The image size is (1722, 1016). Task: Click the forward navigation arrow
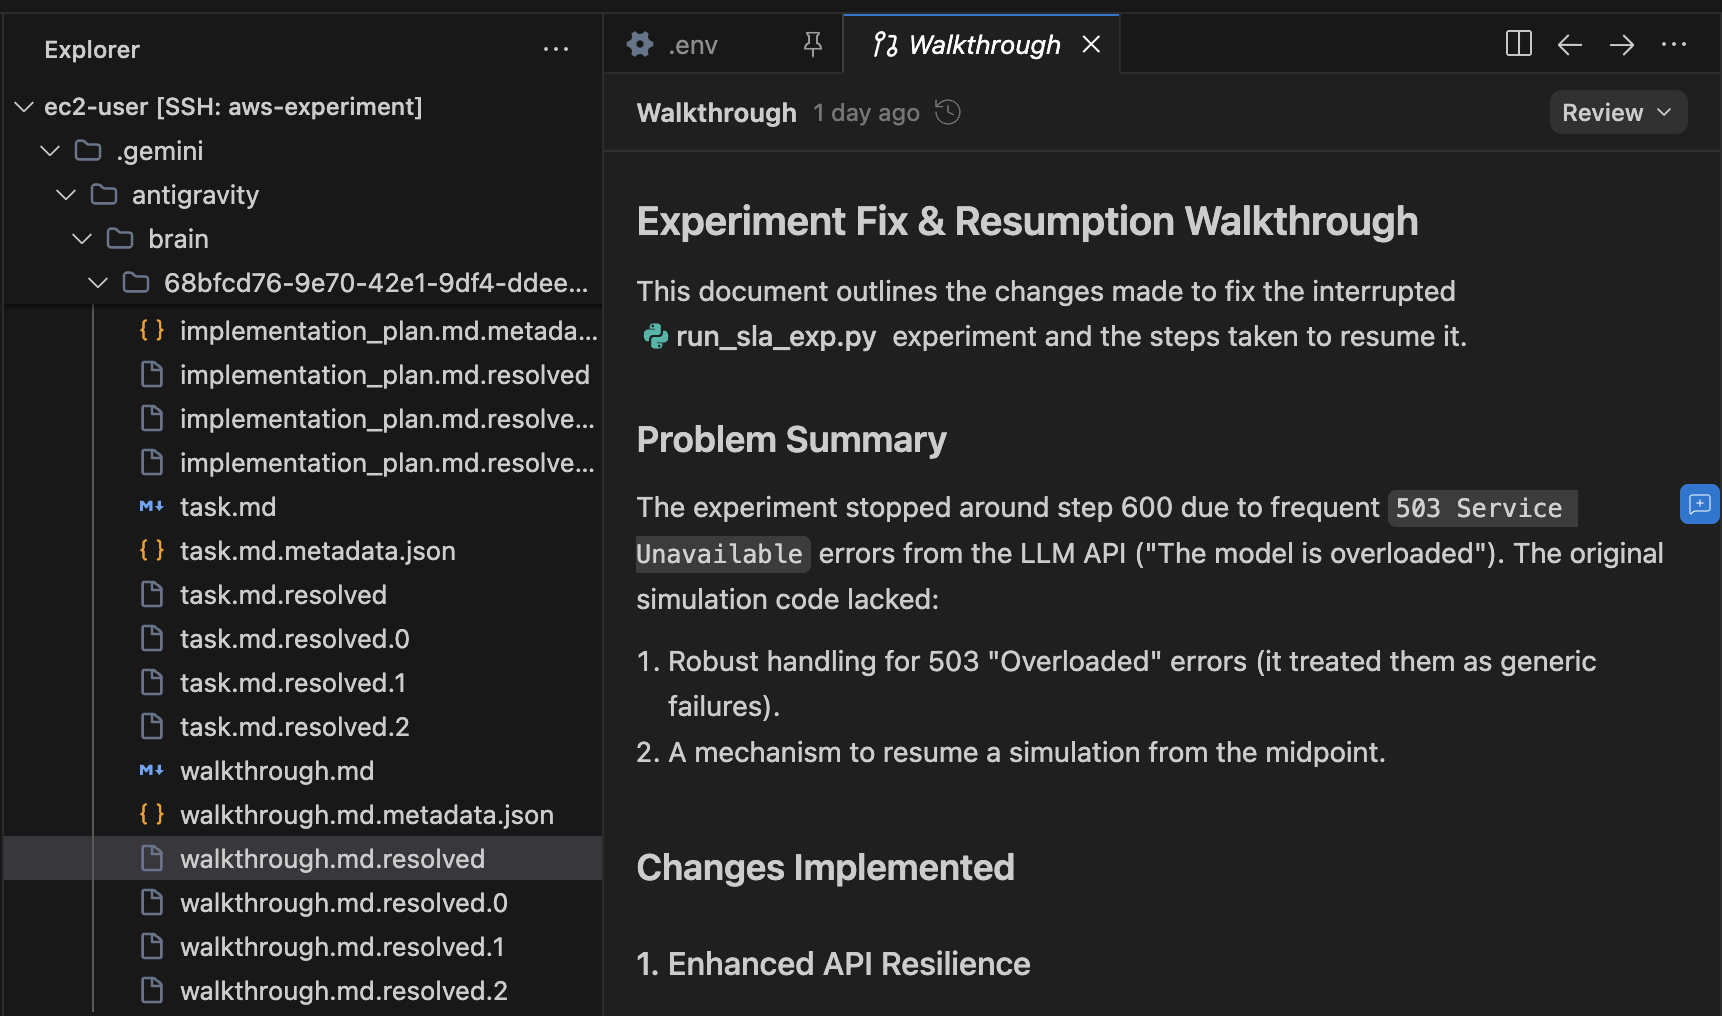click(1622, 44)
